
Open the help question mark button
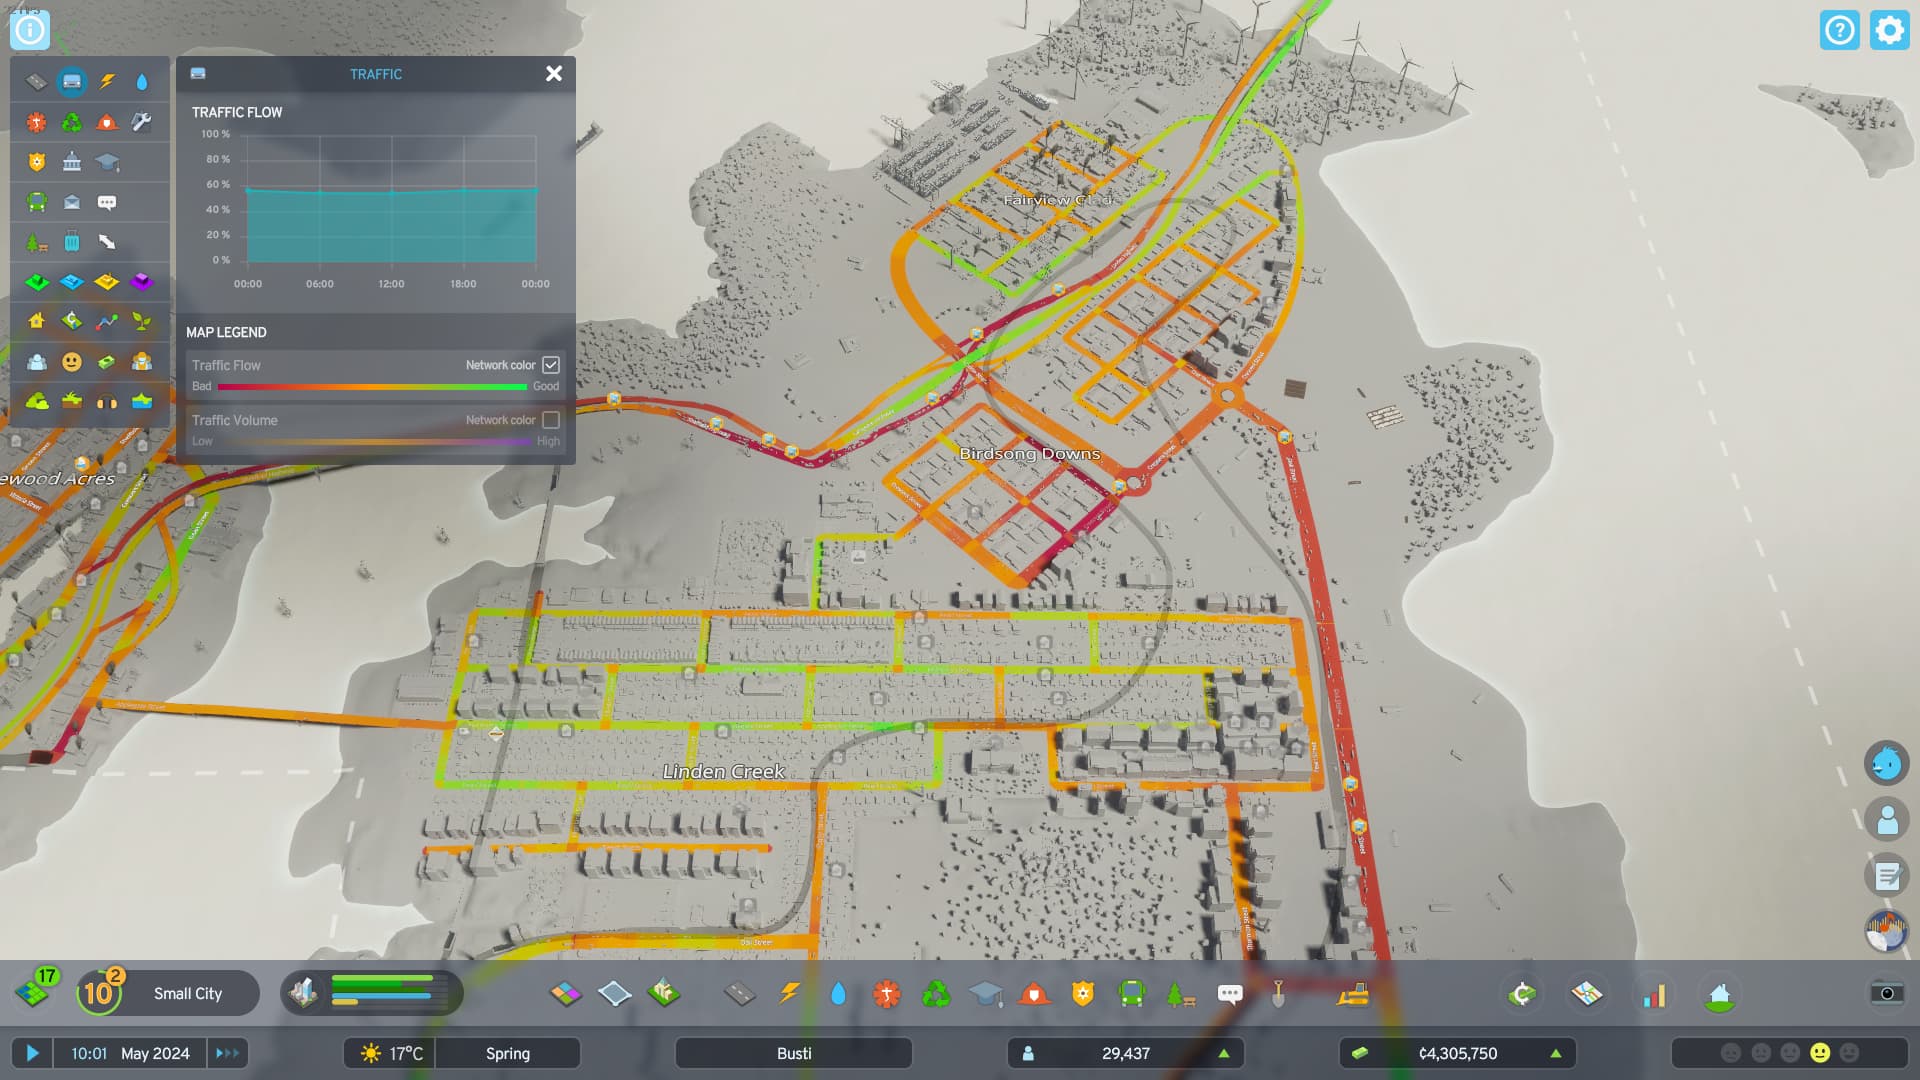pos(1840,30)
